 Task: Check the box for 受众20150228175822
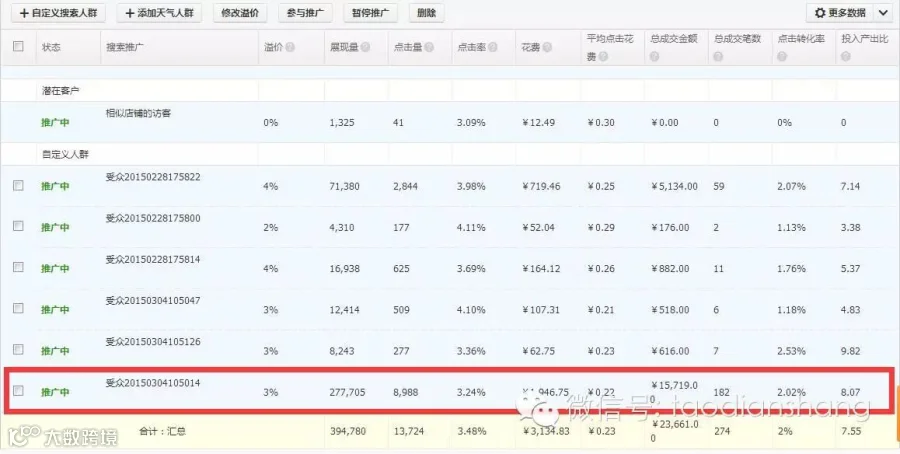[x=18, y=185]
